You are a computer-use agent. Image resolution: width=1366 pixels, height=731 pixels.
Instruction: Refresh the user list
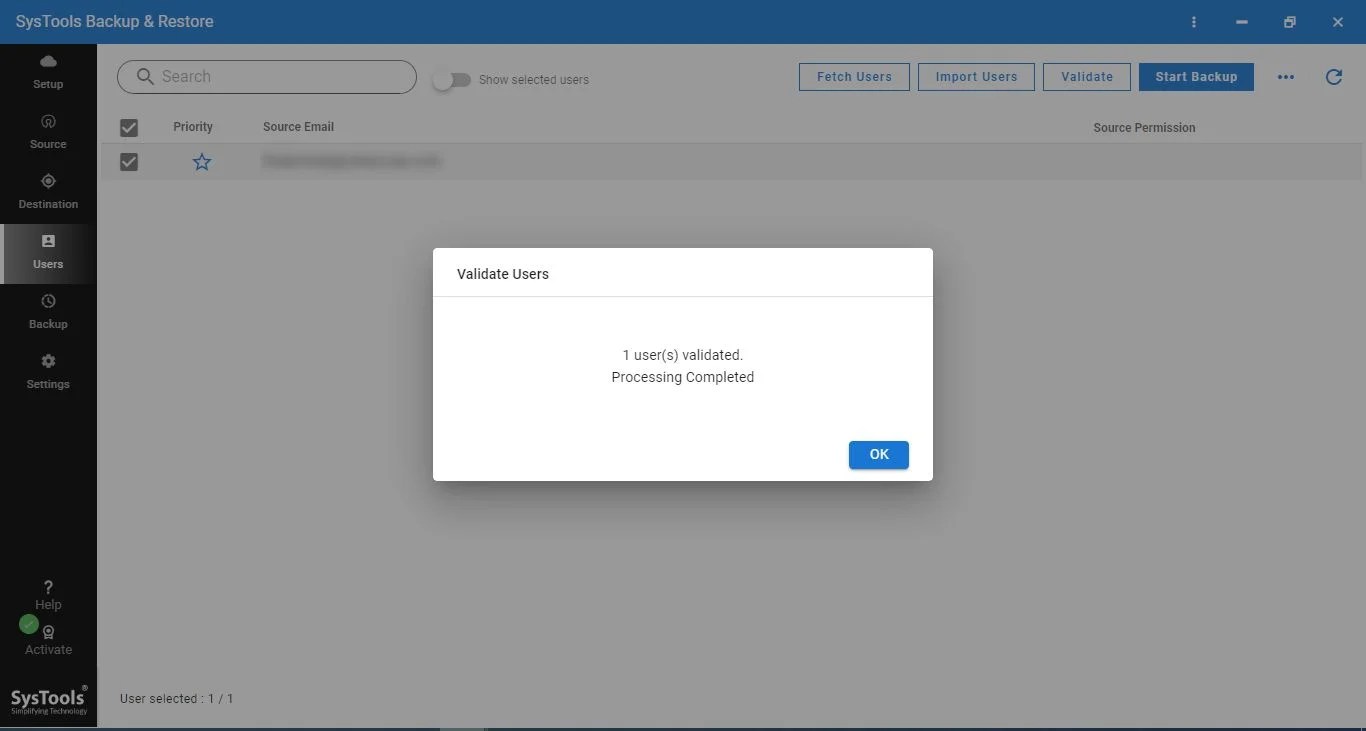point(1334,77)
